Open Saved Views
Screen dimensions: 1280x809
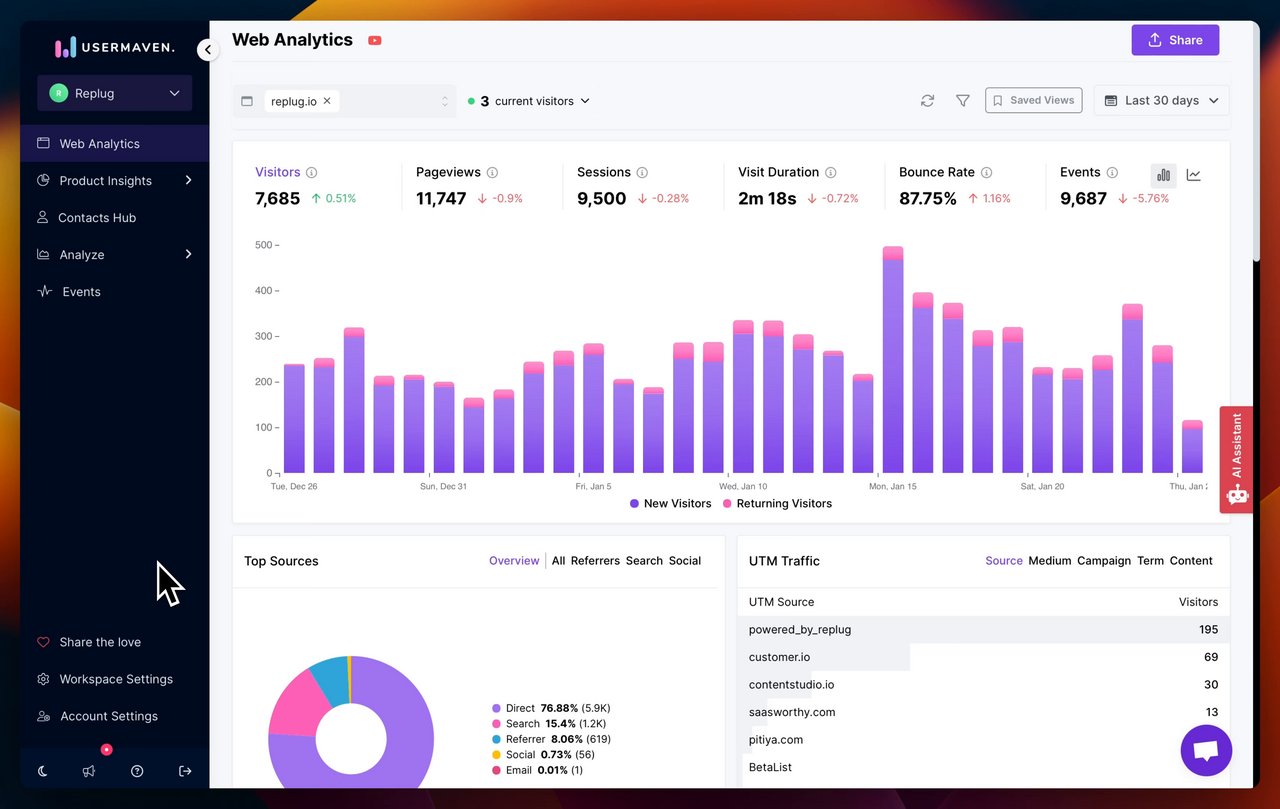coord(1033,100)
